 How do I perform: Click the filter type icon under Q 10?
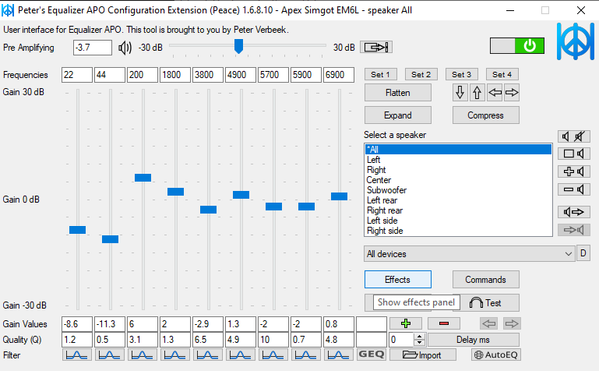click(273, 355)
